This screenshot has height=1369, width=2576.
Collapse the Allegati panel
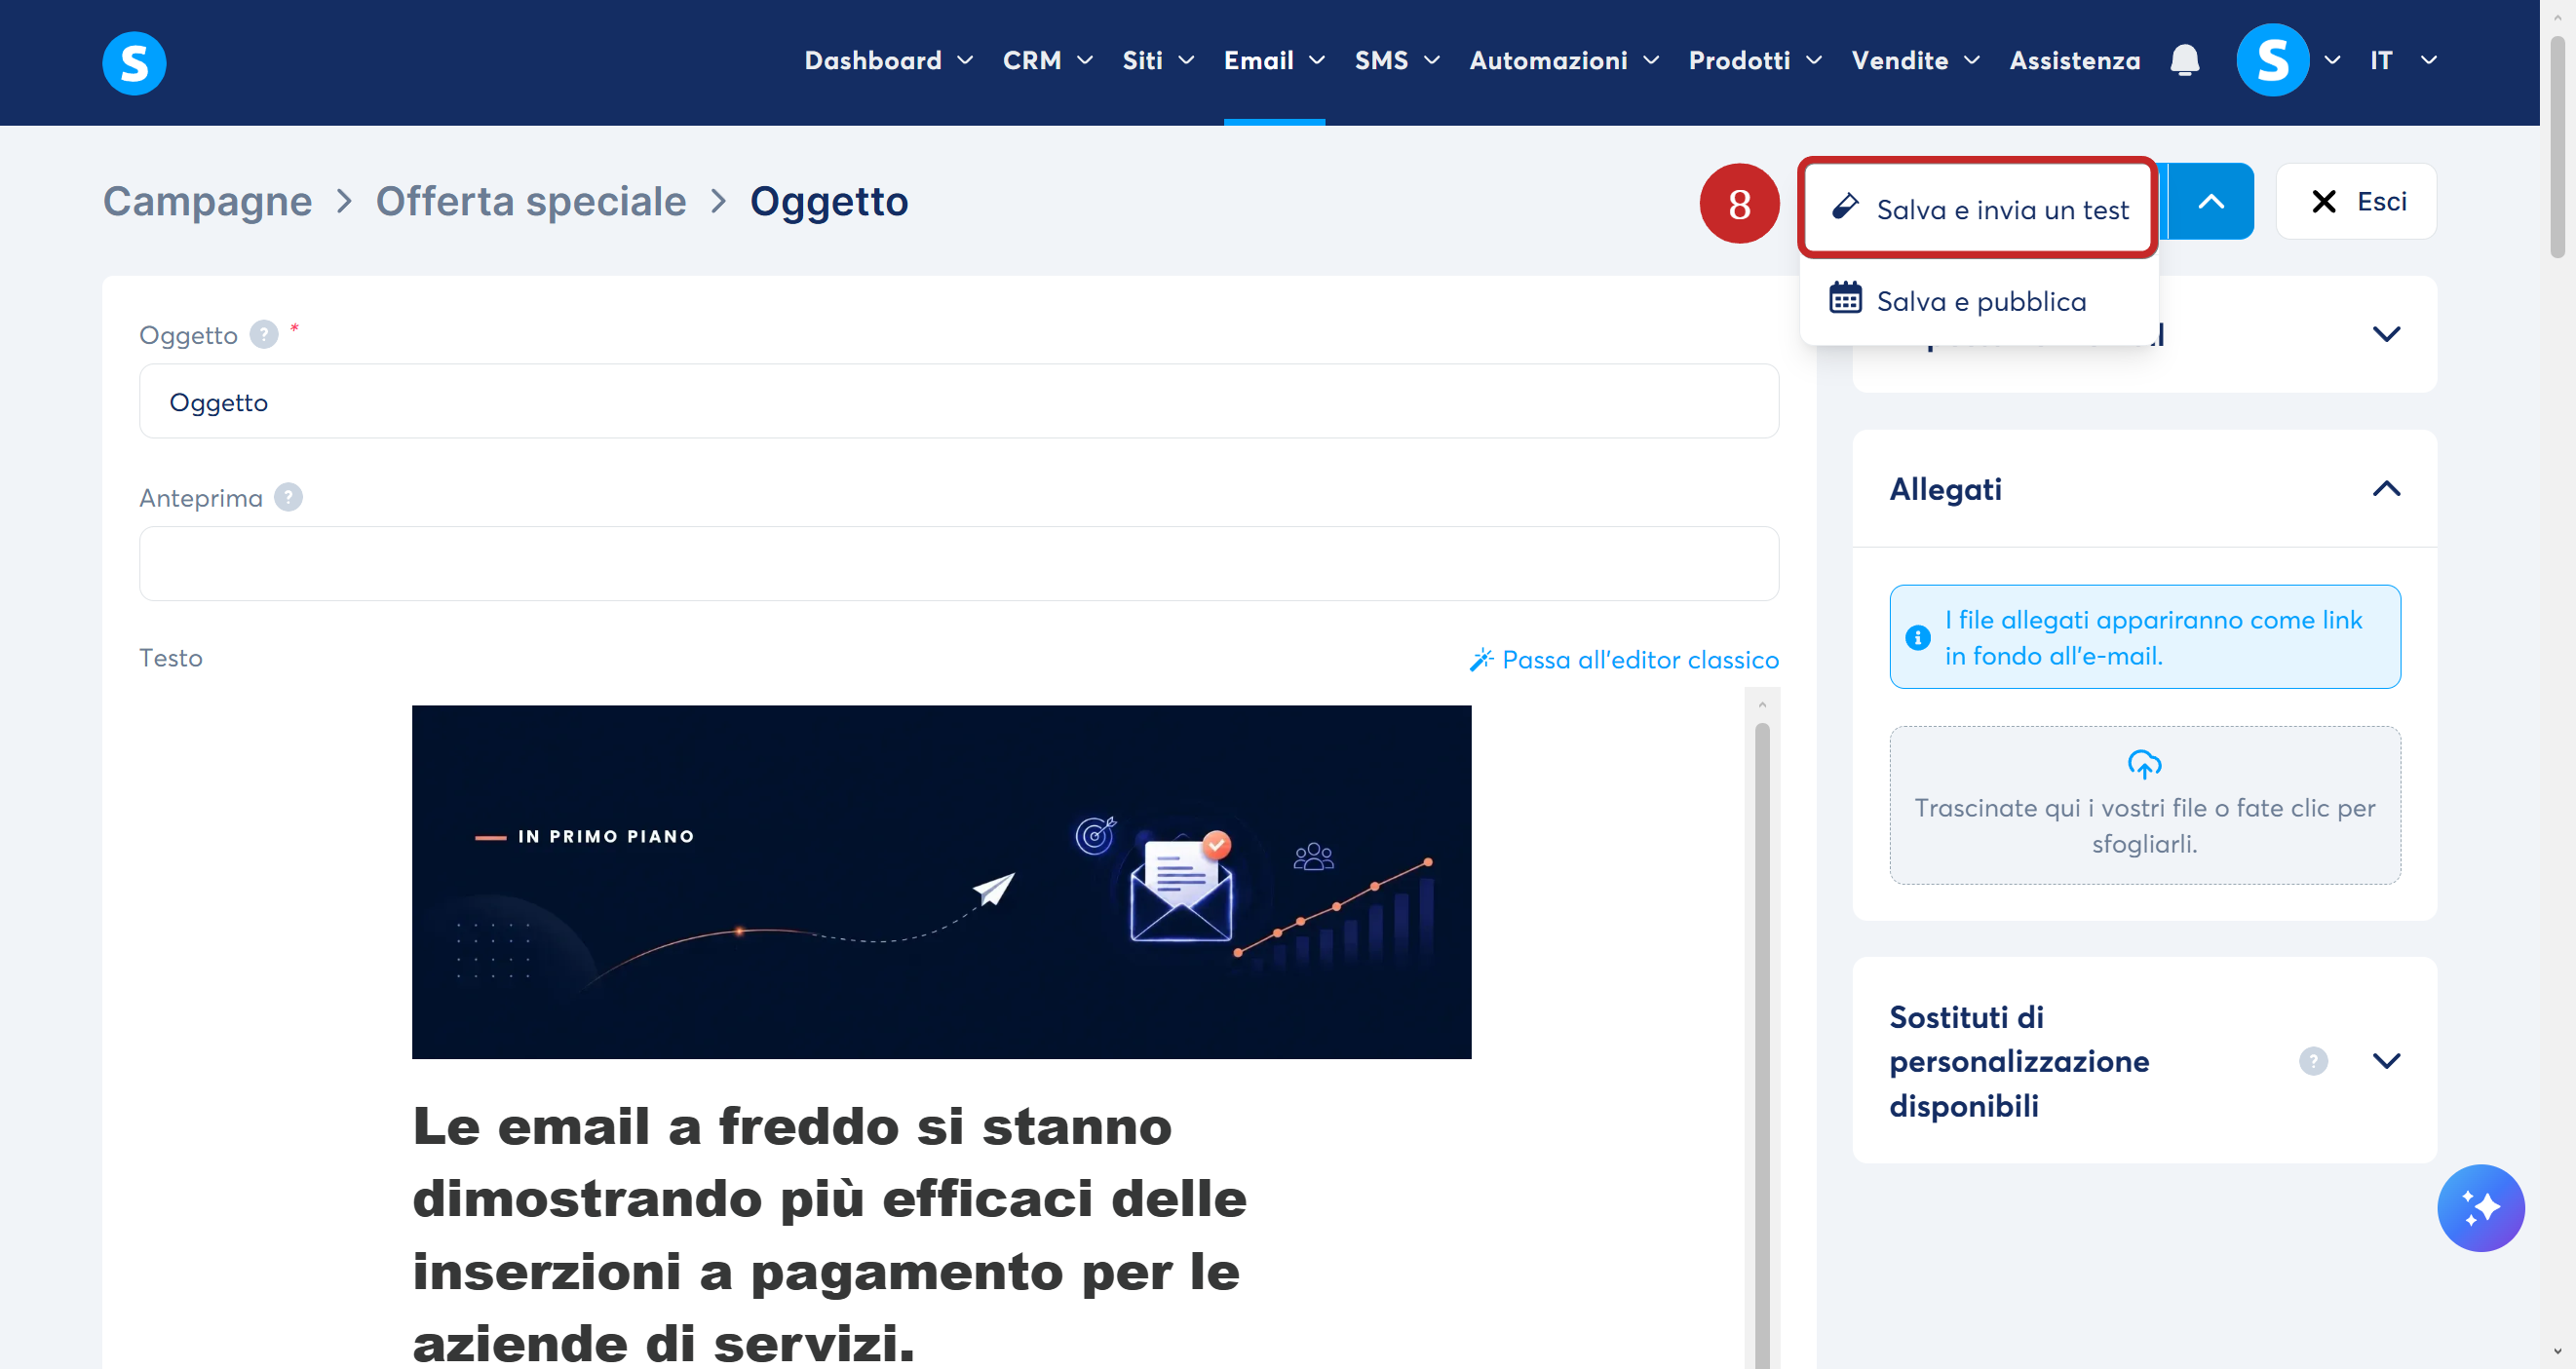pyautogui.click(x=2385, y=489)
